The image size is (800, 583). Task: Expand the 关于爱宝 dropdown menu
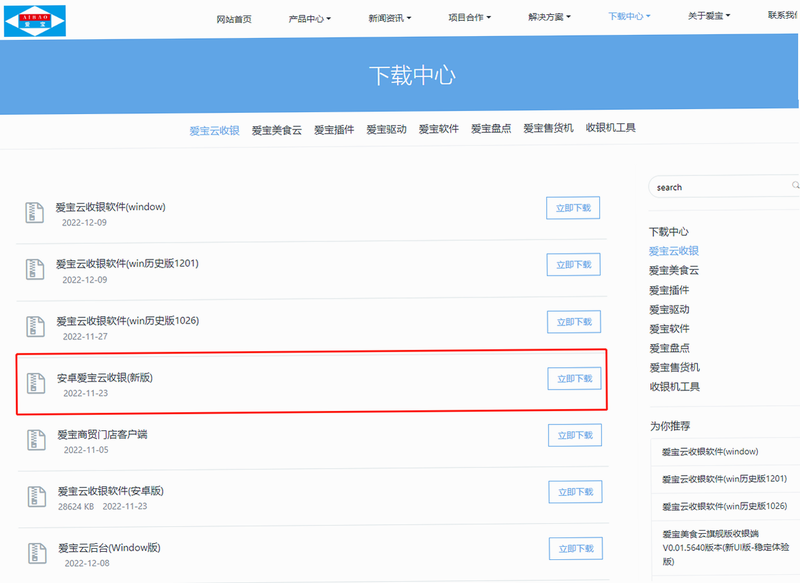(709, 16)
